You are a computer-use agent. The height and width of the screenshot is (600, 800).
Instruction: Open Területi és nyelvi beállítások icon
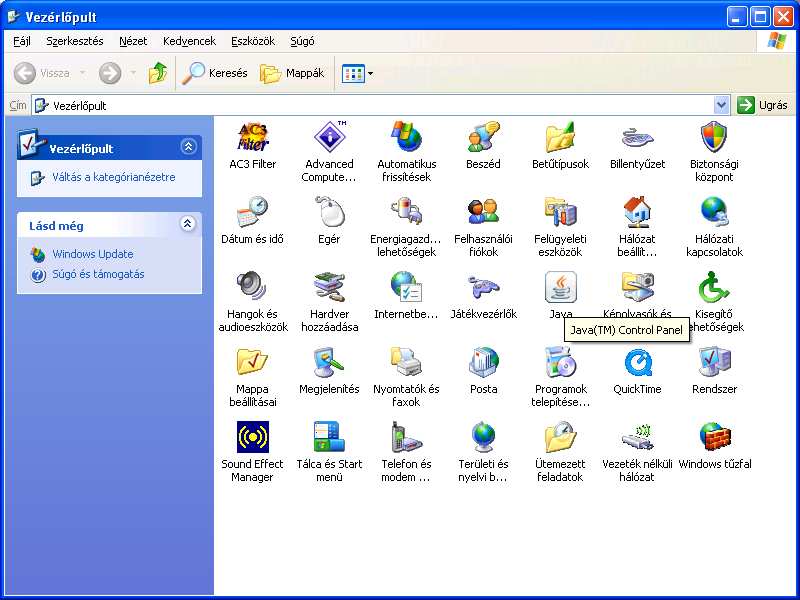pyautogui.click(x=483, y=437)
